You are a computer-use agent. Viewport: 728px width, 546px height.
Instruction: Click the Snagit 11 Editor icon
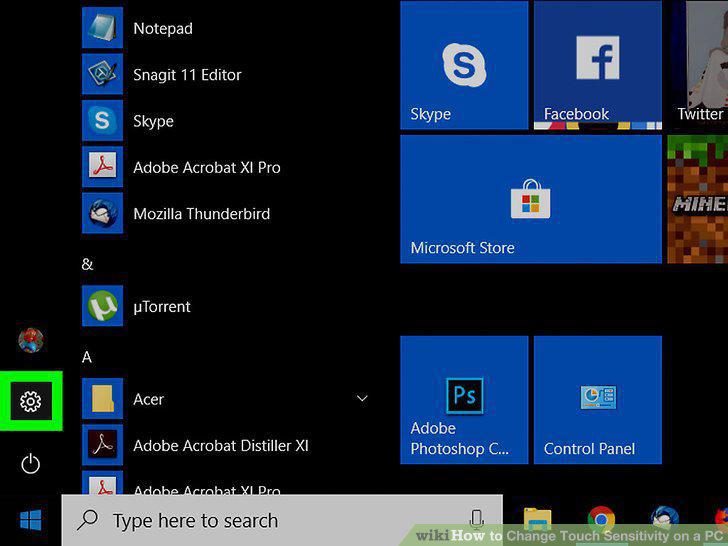[x=102, y=74]
